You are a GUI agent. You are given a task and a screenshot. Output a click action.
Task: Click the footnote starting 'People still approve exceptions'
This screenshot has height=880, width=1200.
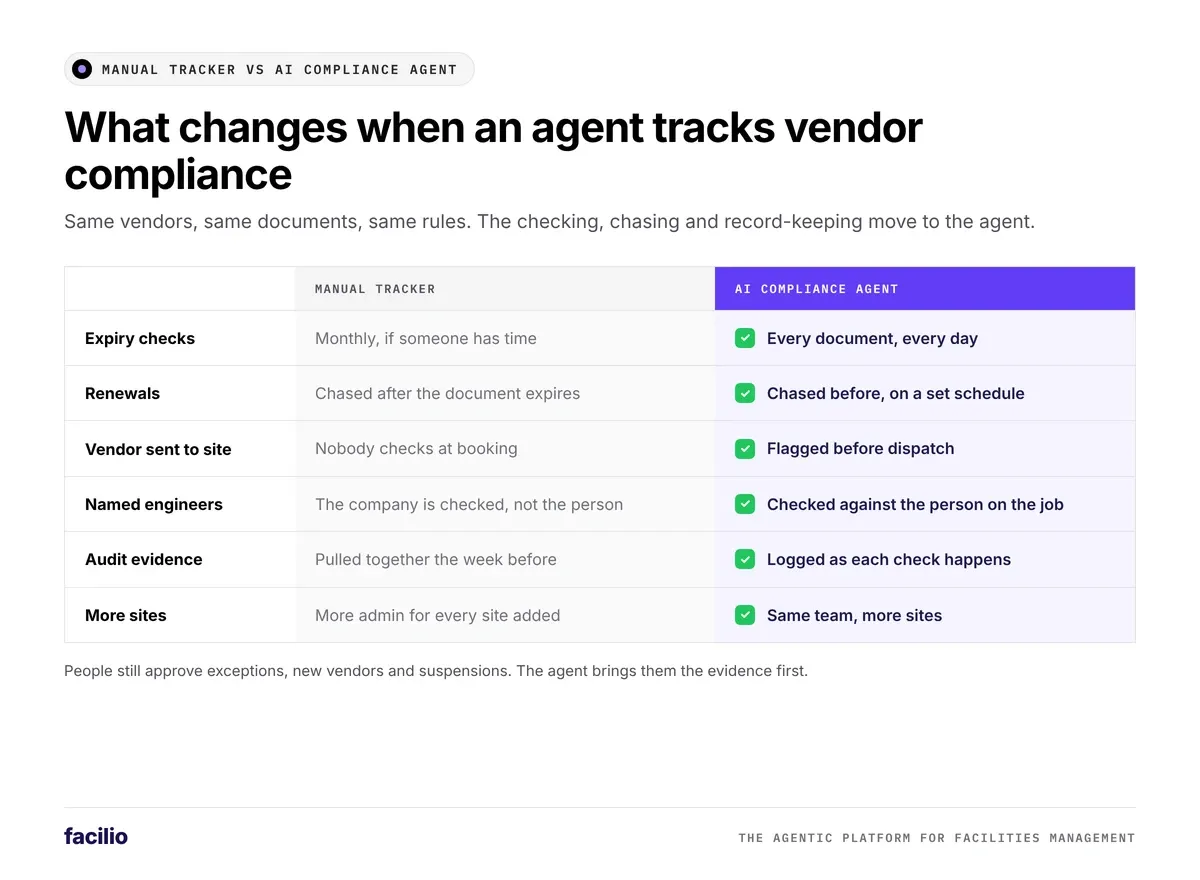[436, 671]
